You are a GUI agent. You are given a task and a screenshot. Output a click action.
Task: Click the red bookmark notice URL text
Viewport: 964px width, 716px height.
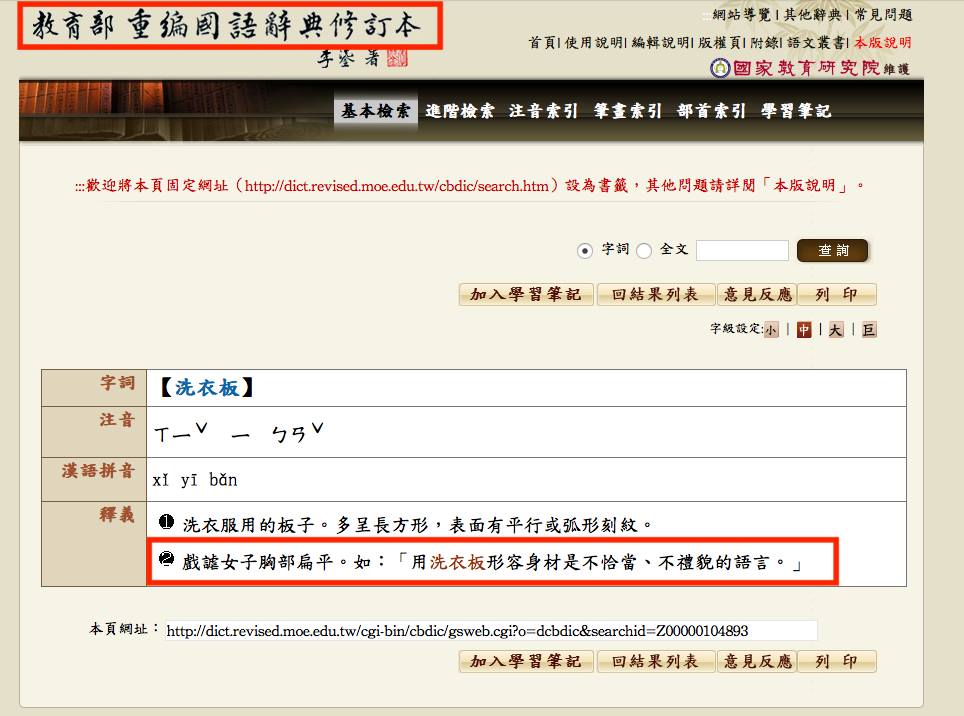397,186
